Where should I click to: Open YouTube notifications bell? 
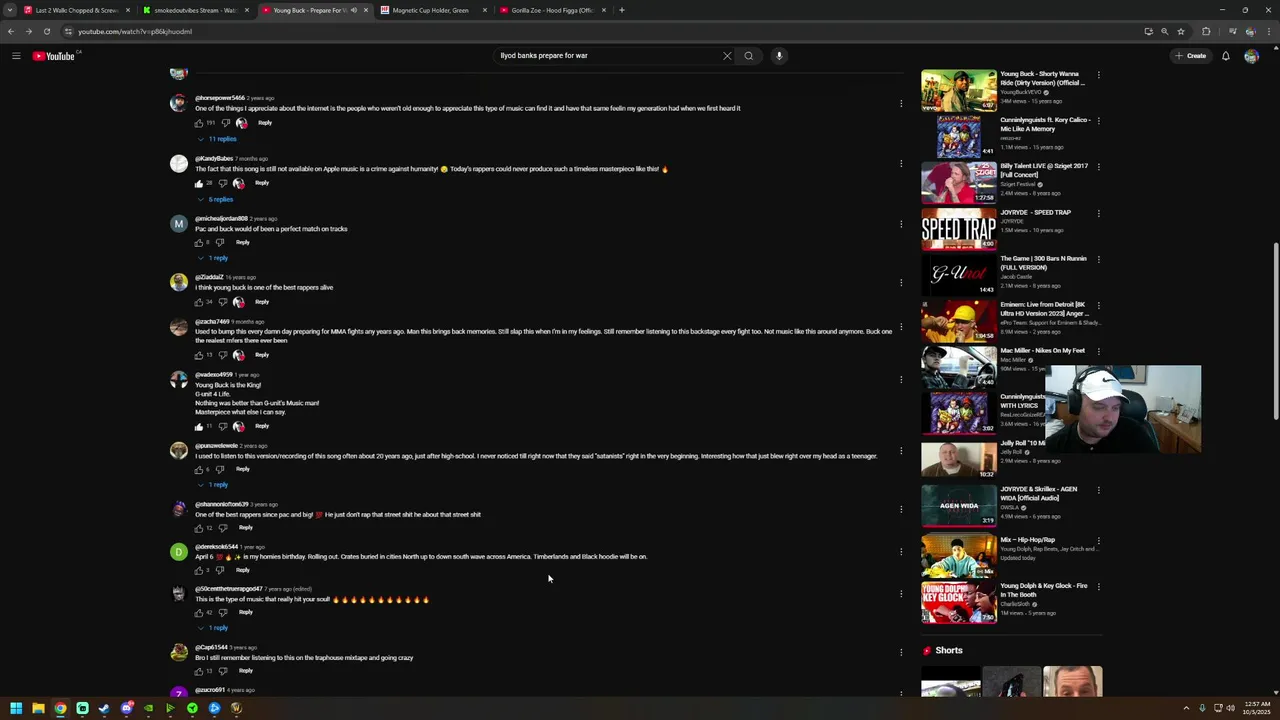point(1225,56)
